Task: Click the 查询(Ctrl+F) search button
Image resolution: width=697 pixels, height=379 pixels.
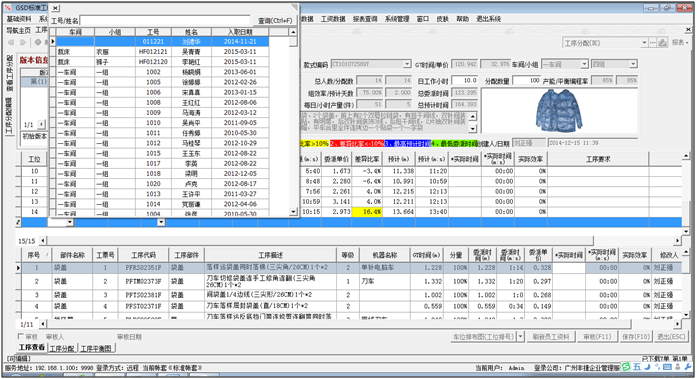Action: coord(275,20)
